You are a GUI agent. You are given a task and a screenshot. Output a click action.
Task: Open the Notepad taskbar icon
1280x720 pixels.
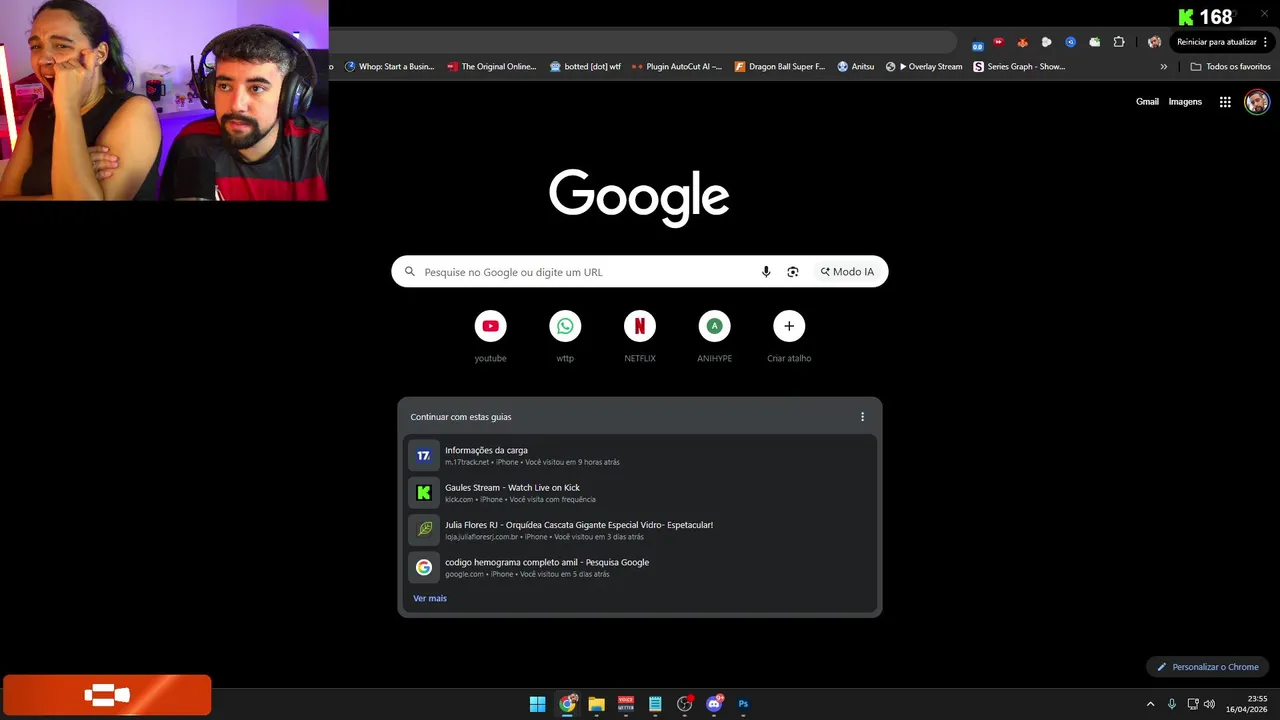(x=655, y=704)
